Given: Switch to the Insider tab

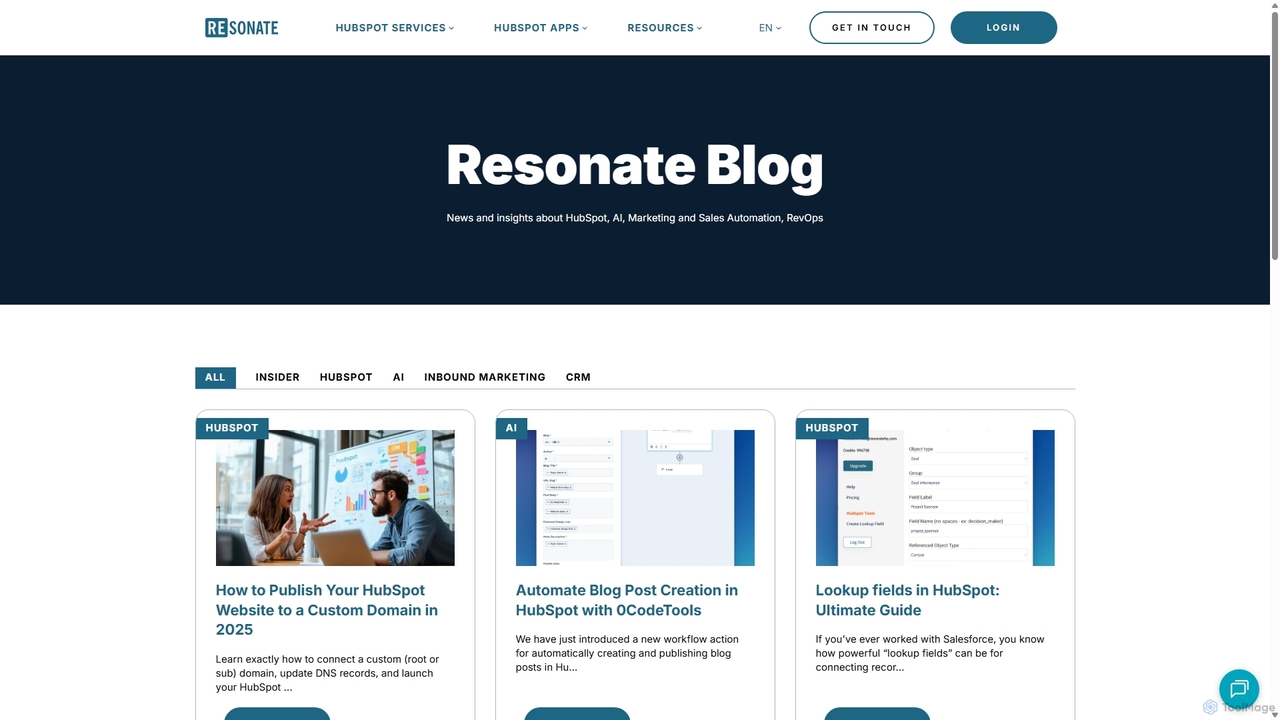Looking at the screenshot, I should pos(277,377).
